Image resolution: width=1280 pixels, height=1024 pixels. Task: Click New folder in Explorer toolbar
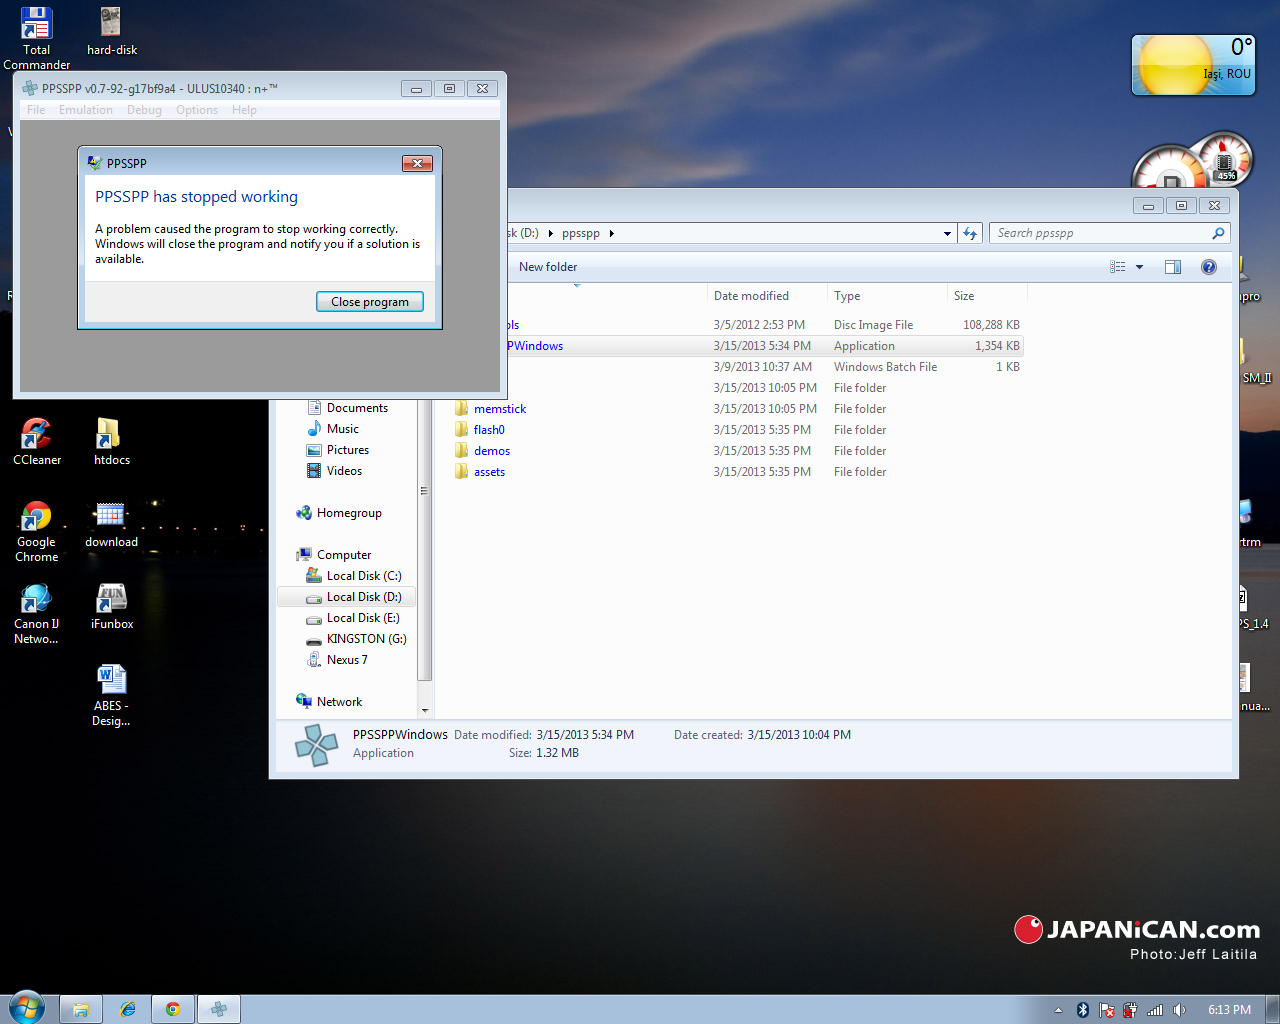click(548, 267)
